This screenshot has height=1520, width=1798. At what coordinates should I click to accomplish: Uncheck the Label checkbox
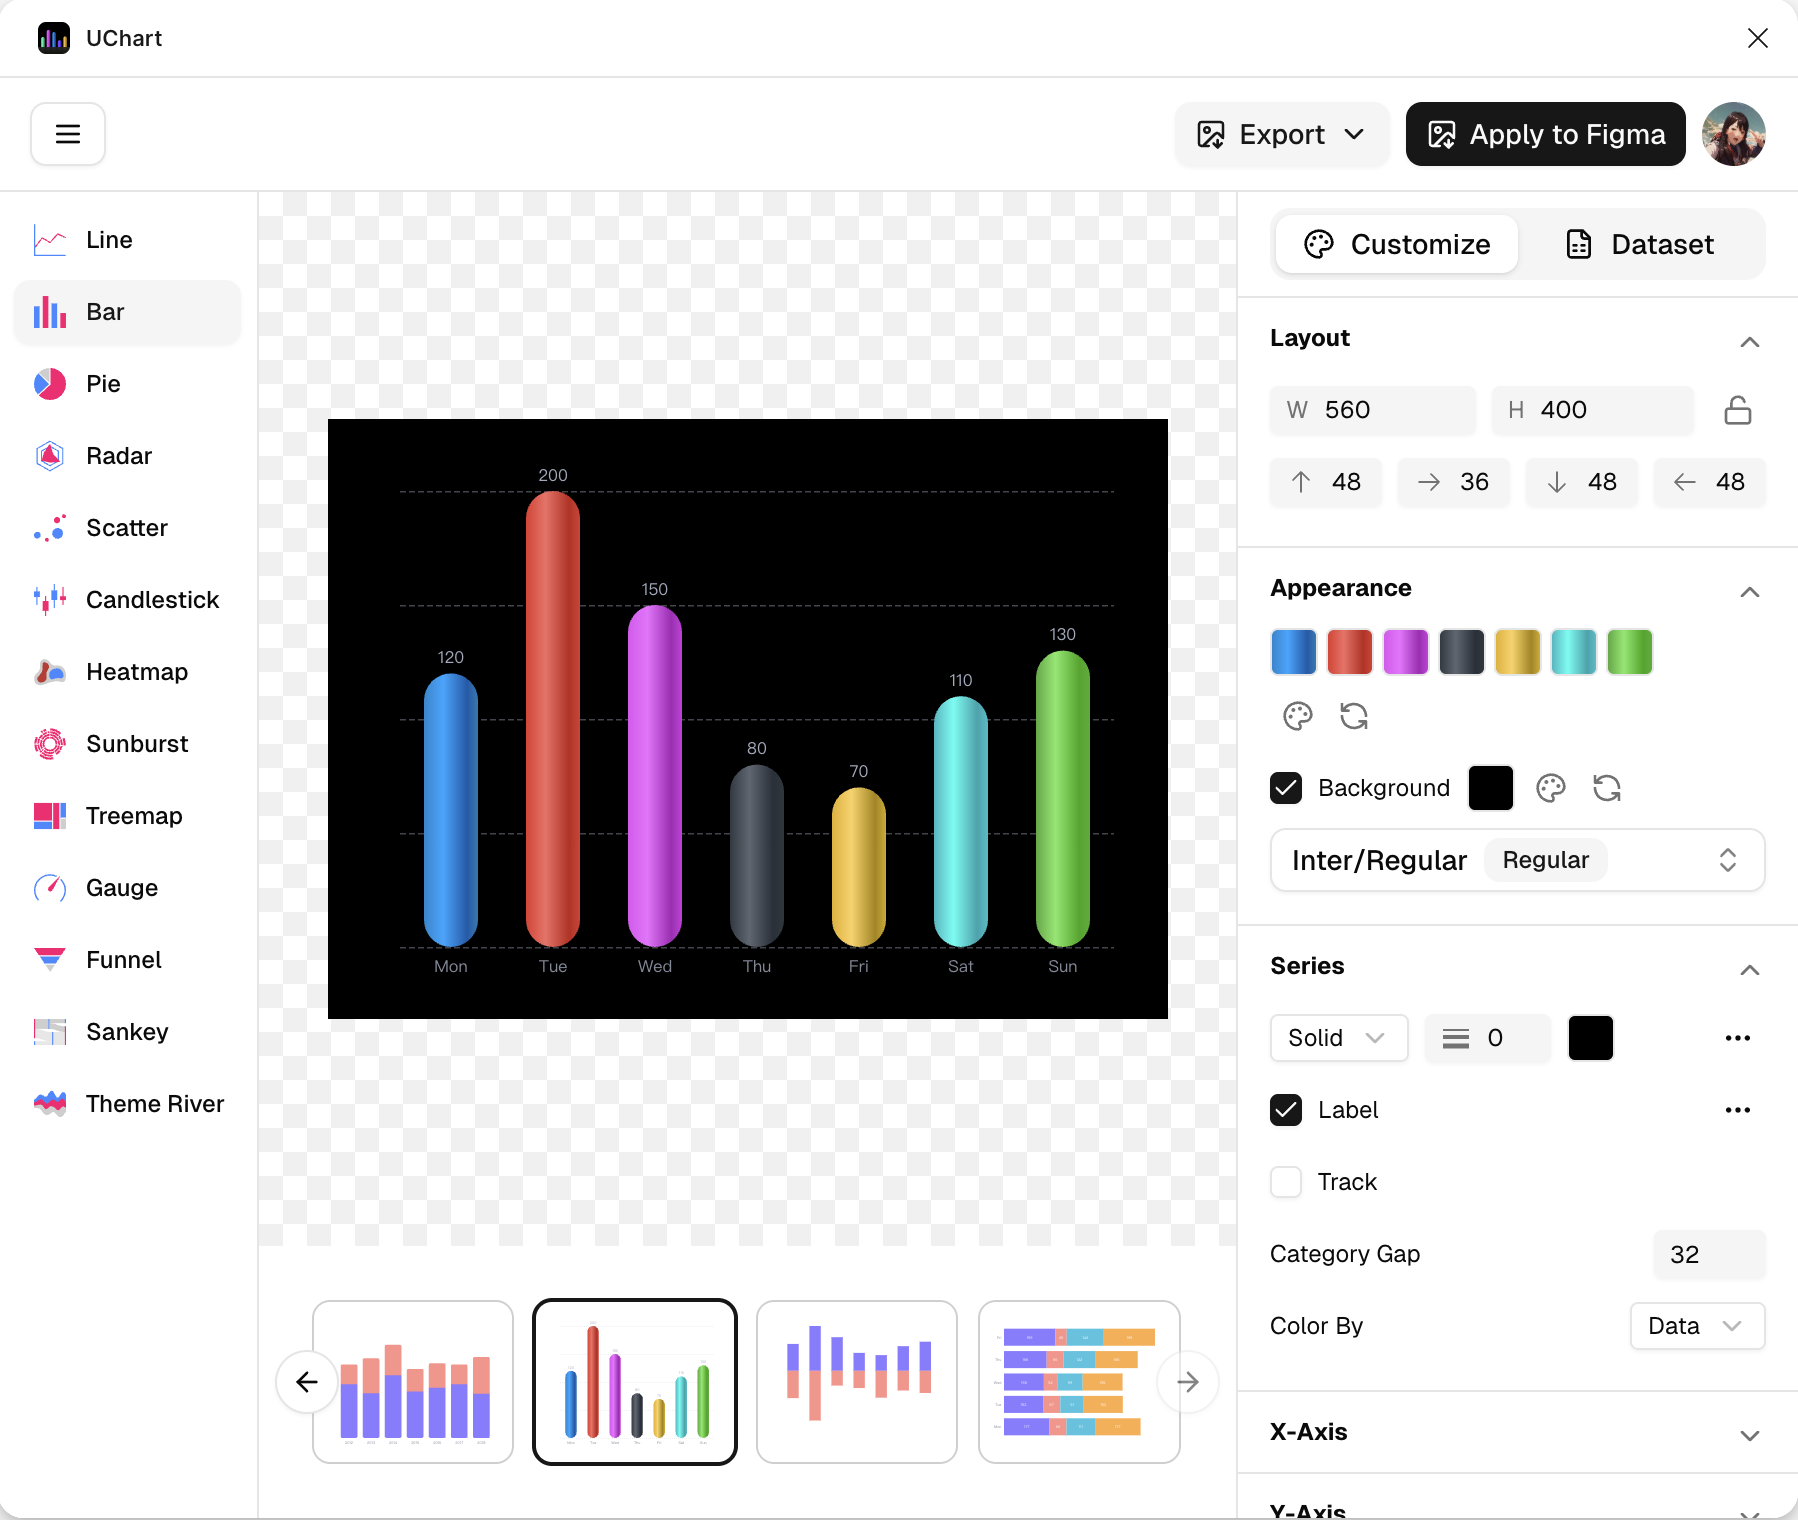[x=1286, y=1110]
